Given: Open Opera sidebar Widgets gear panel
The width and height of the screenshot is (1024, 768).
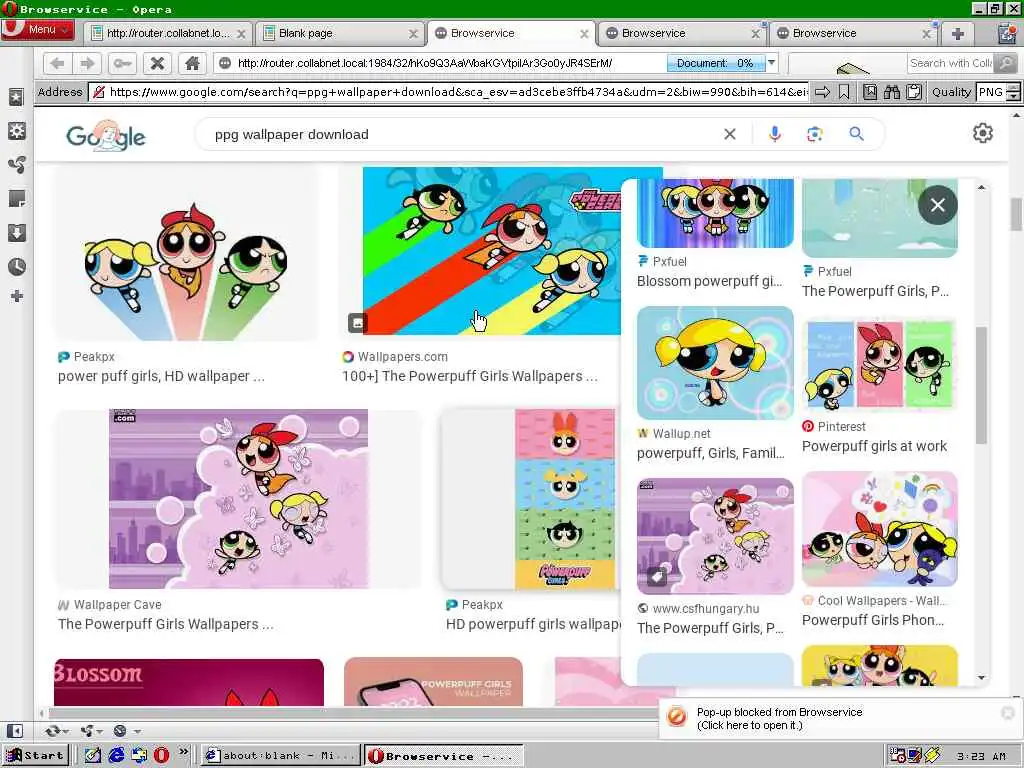Looking at the screenshot, I should click(16, 131).
